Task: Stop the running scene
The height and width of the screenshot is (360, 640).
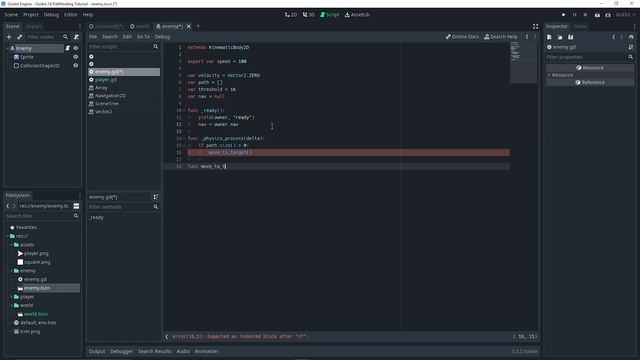Action: click(x=585, y=15)
